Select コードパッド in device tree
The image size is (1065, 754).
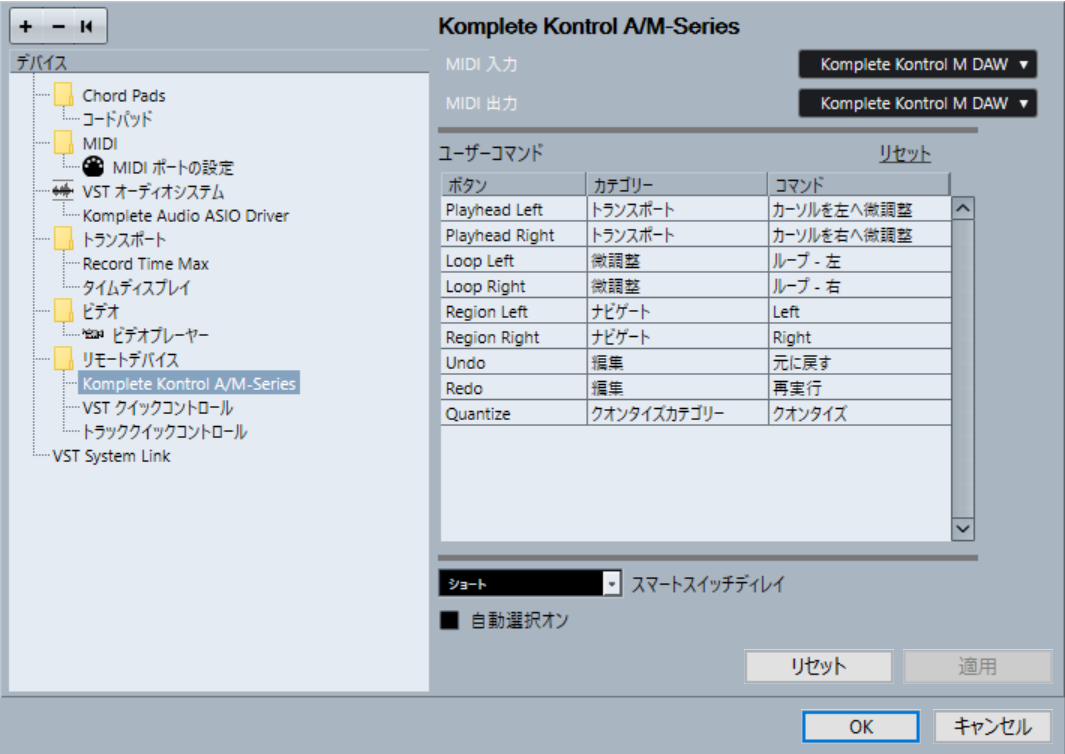click(117, 119)
